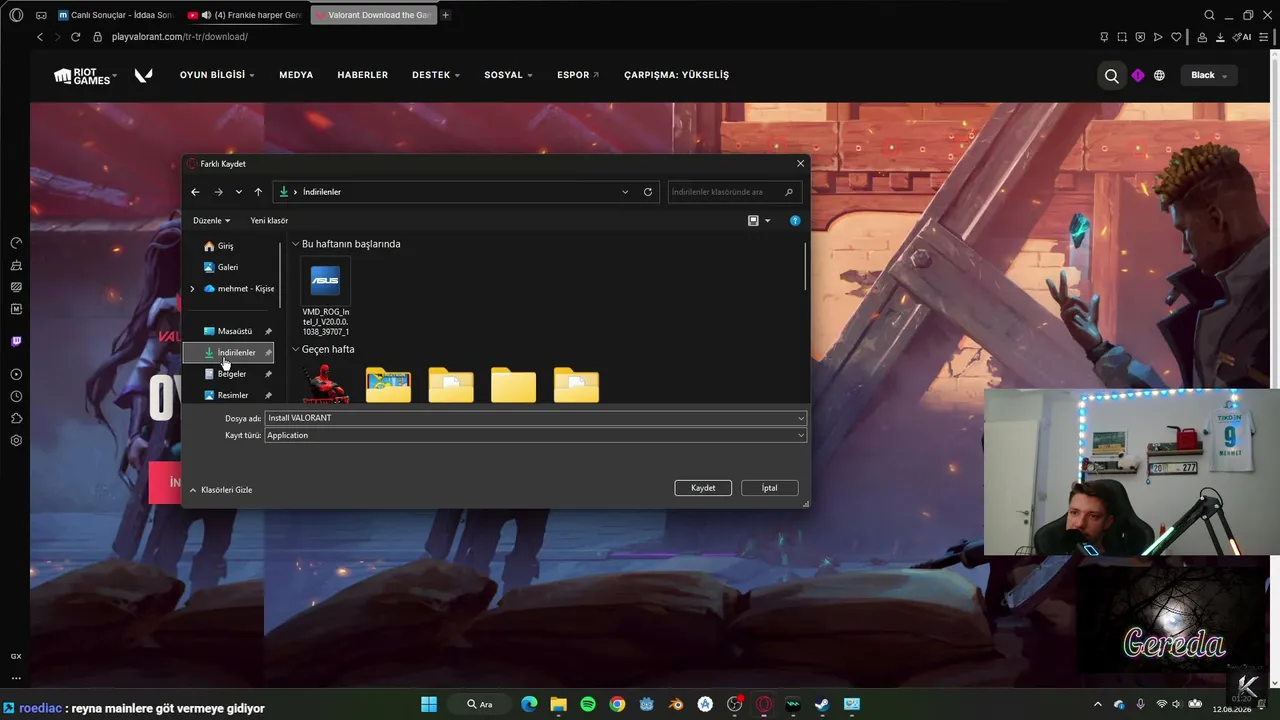Open ÇARPIŞMA: YÜKSELİŞ navigation item

click(x=676, y=75)
